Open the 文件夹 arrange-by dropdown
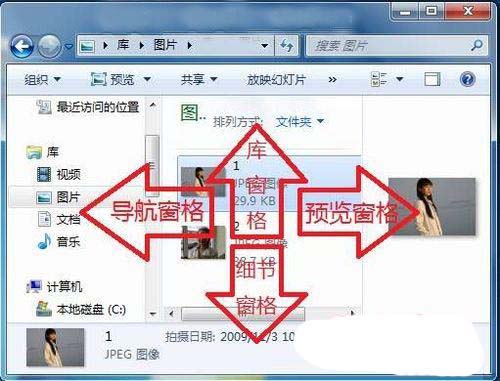This screenshot has width=500, height=381. click(300, 122)
